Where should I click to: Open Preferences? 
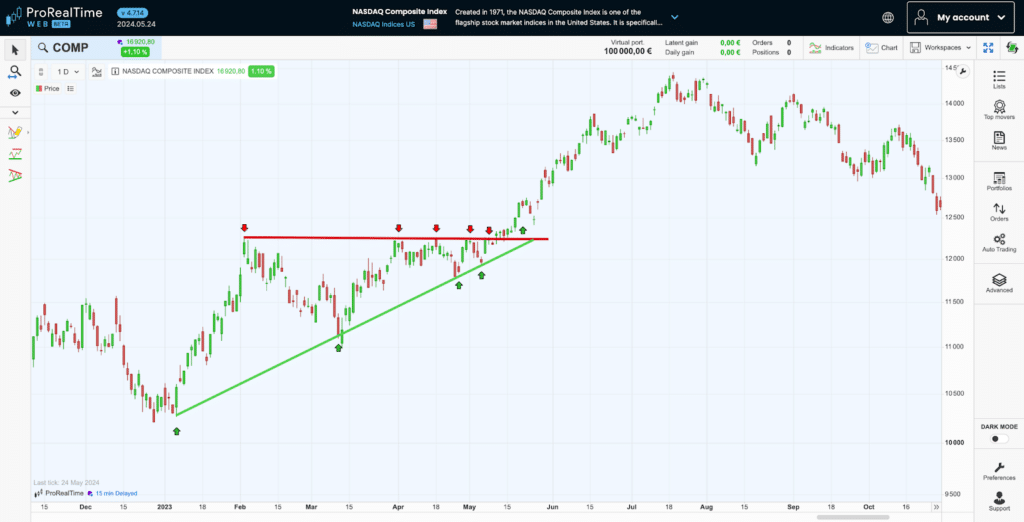coord(999,471)
